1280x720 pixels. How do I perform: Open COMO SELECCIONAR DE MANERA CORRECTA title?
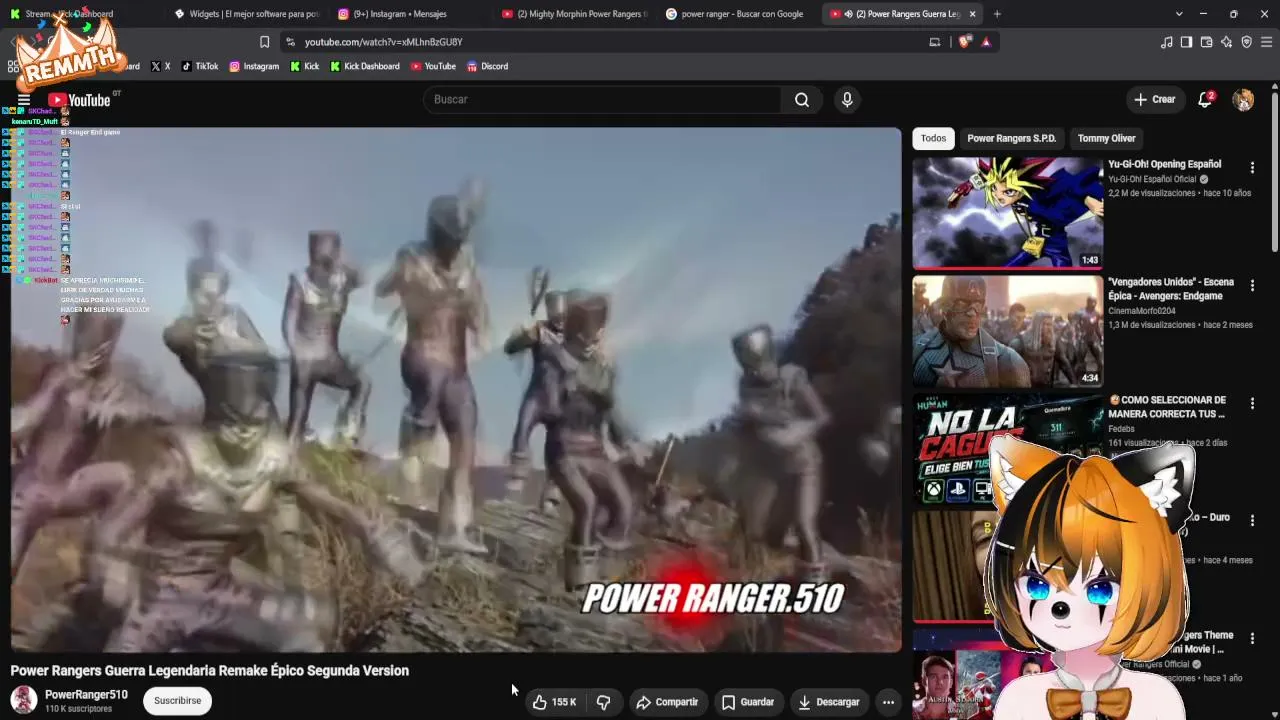[1167, 407]
